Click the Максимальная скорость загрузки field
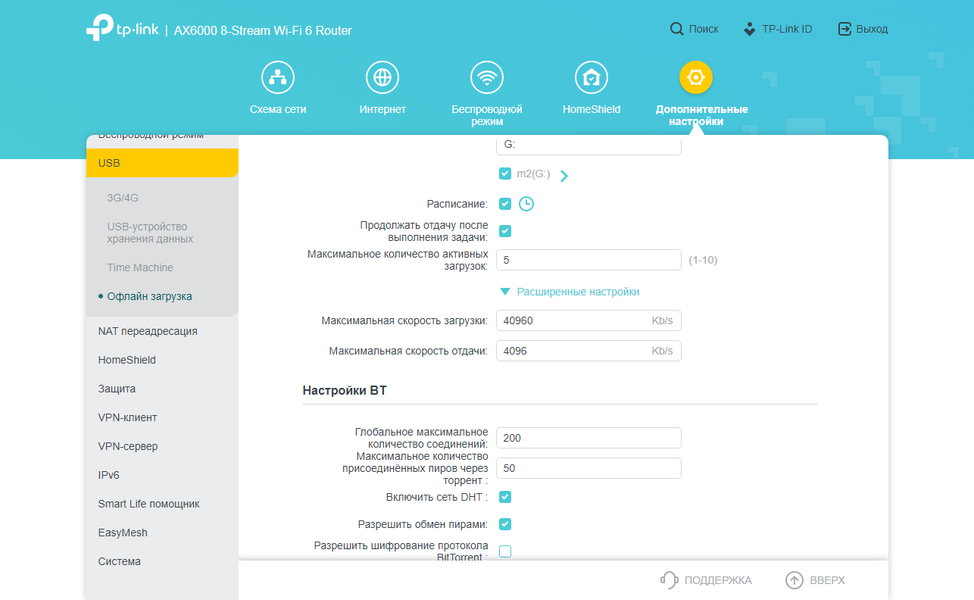 click(588, 320)
